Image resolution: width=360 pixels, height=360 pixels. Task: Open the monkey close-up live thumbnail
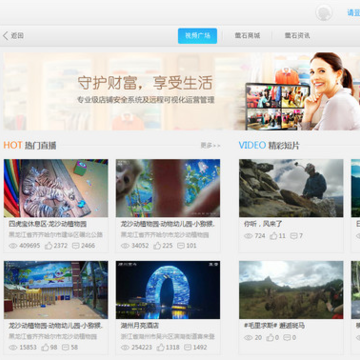[x=168, y=188]
